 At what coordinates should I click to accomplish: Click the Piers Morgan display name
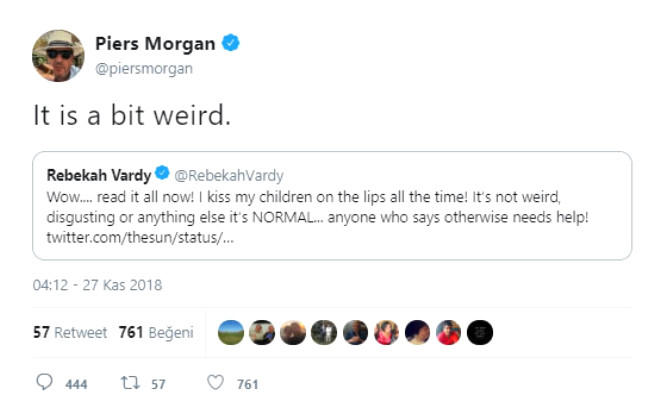(x=155, y=43)
